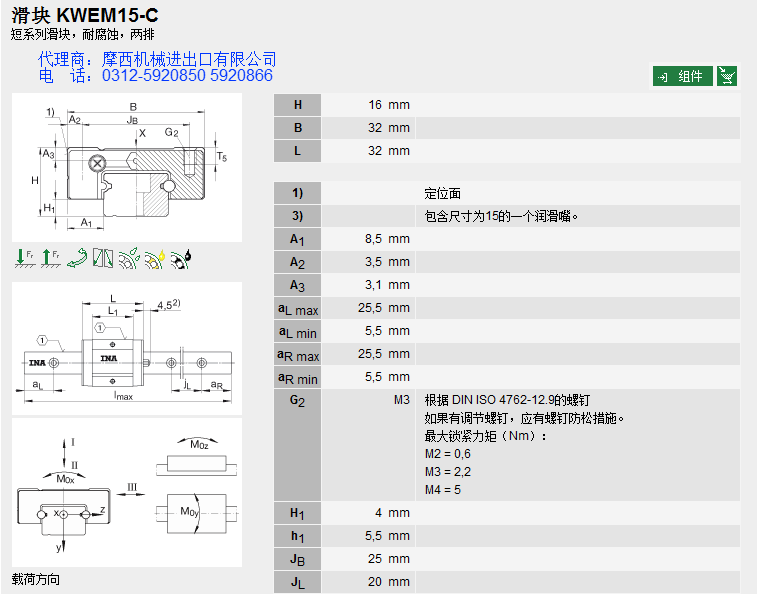
Task: Click the bearing with black drop icon
Action: point(180,258)
